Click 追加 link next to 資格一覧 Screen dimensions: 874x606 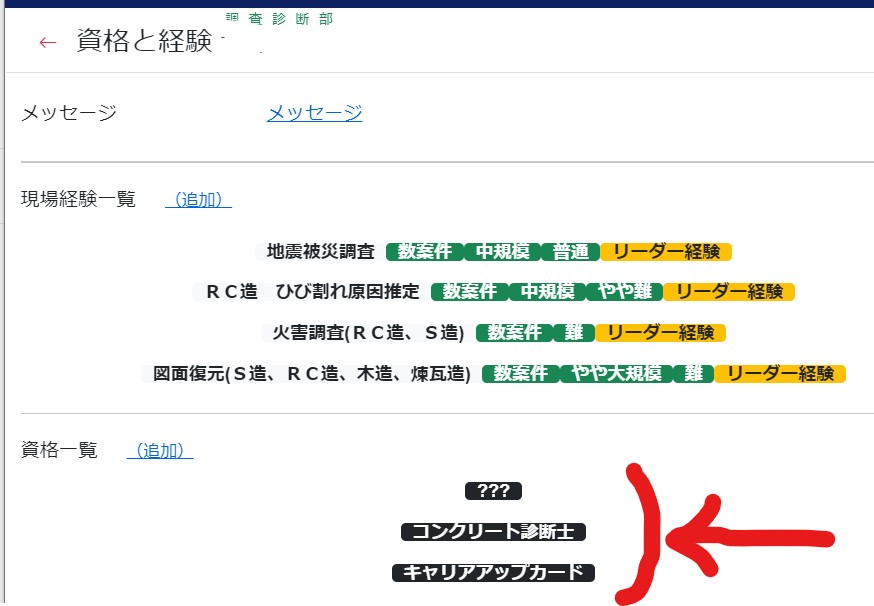tap(160, 450)
